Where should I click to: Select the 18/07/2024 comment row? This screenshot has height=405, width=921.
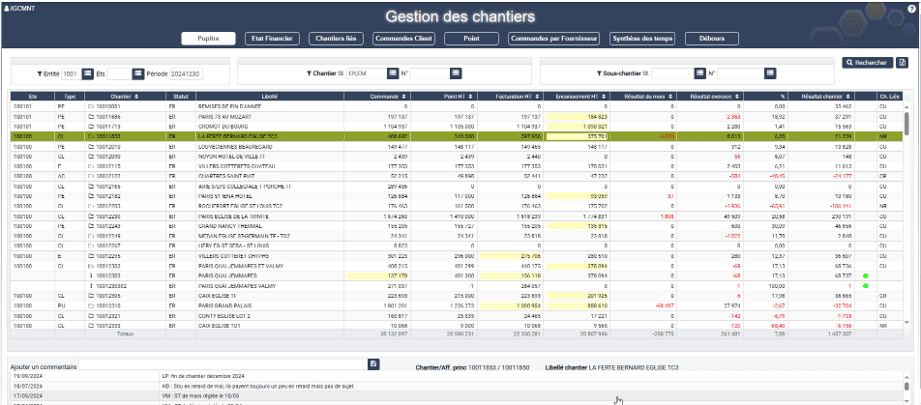point(456,386)
